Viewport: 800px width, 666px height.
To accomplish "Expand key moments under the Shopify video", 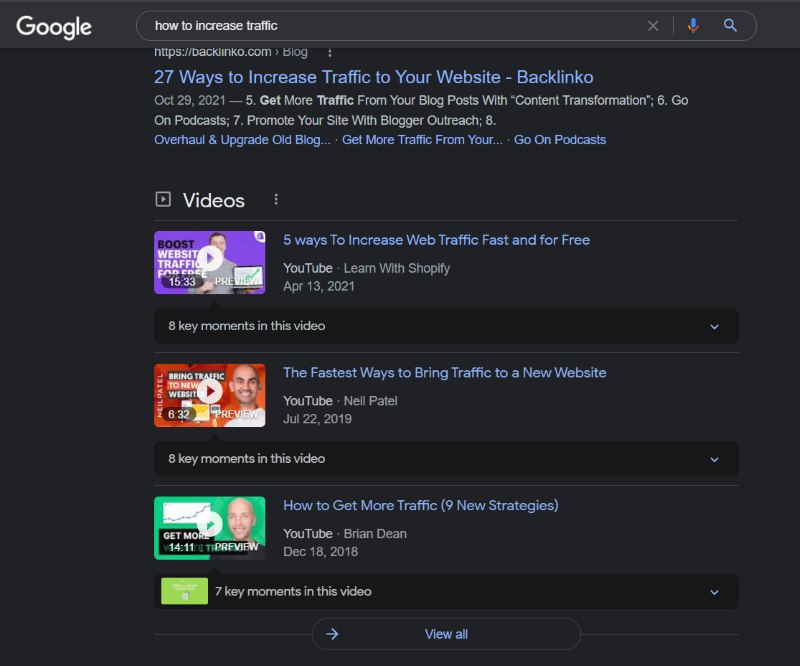I will click(x=714, y=327).
